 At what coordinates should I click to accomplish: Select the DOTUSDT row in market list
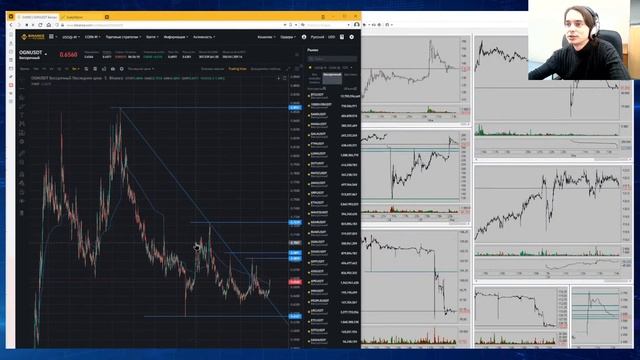point(333,164)
